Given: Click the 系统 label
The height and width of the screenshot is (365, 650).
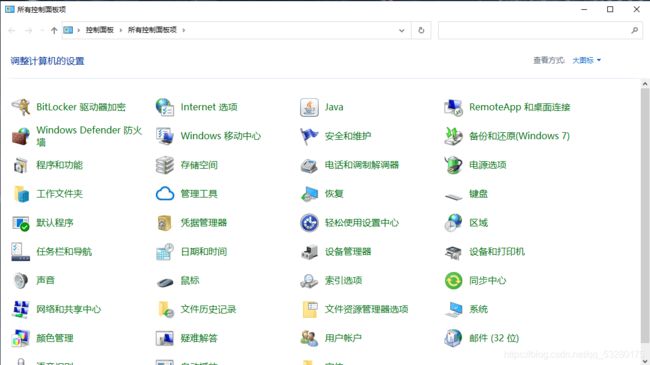Looking at the screenshot, I should click(x=478, y=309).
